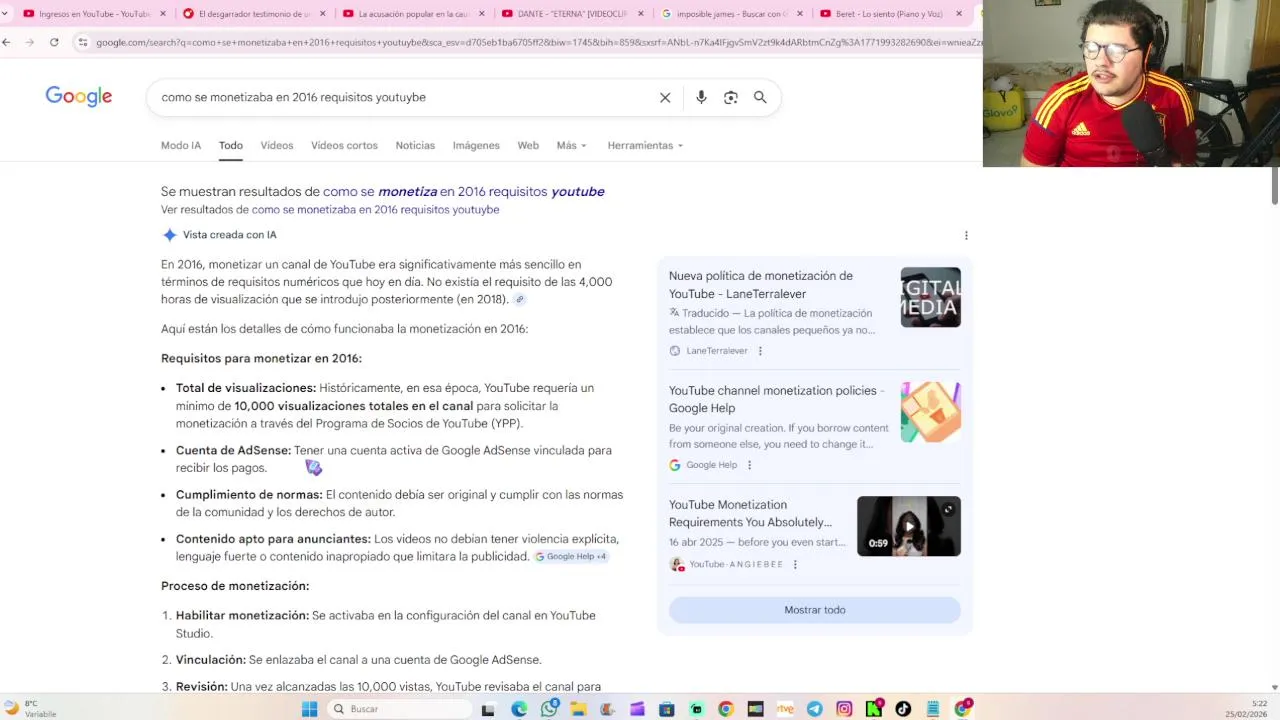Play the 0:59 ANGIEBEE video thumbnail

[909, 526]
